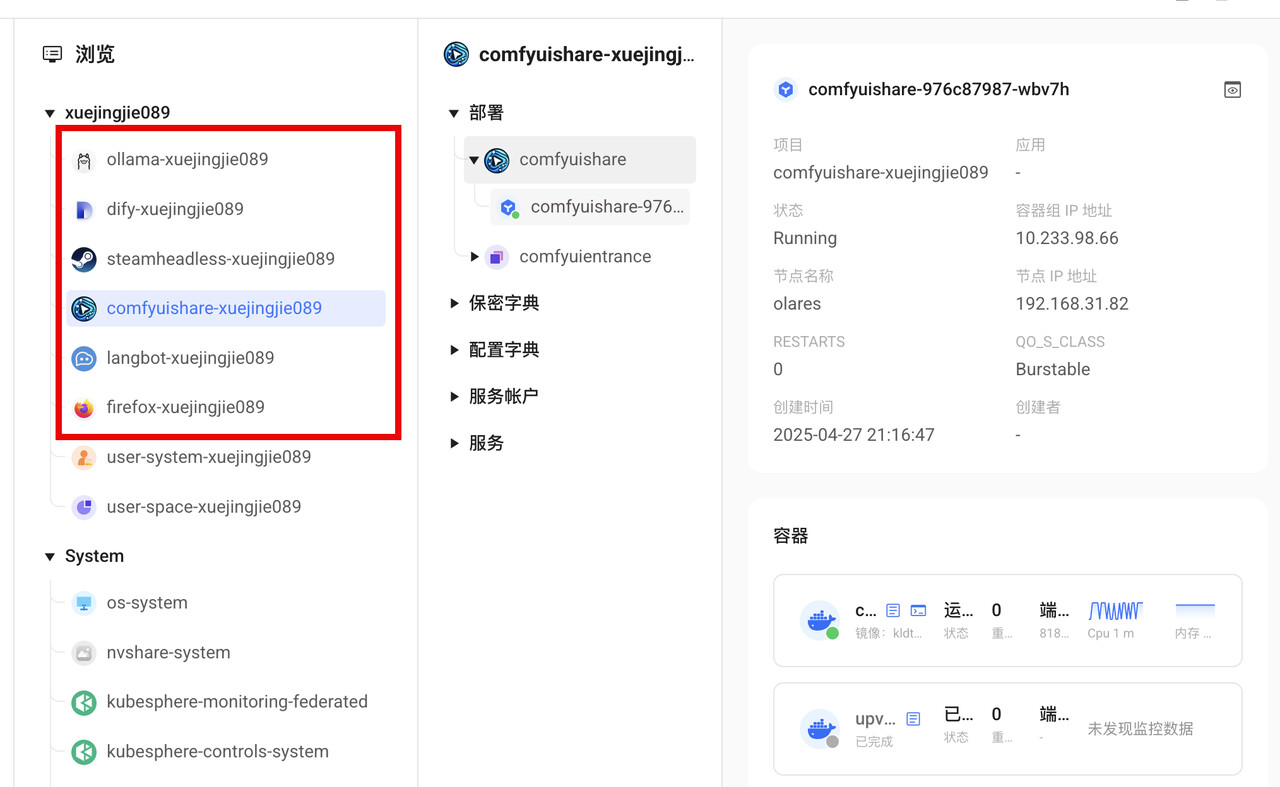Viewport: 1280px width, 787px height.
Task: Collapse the System tree group
Action: (50, 557)
